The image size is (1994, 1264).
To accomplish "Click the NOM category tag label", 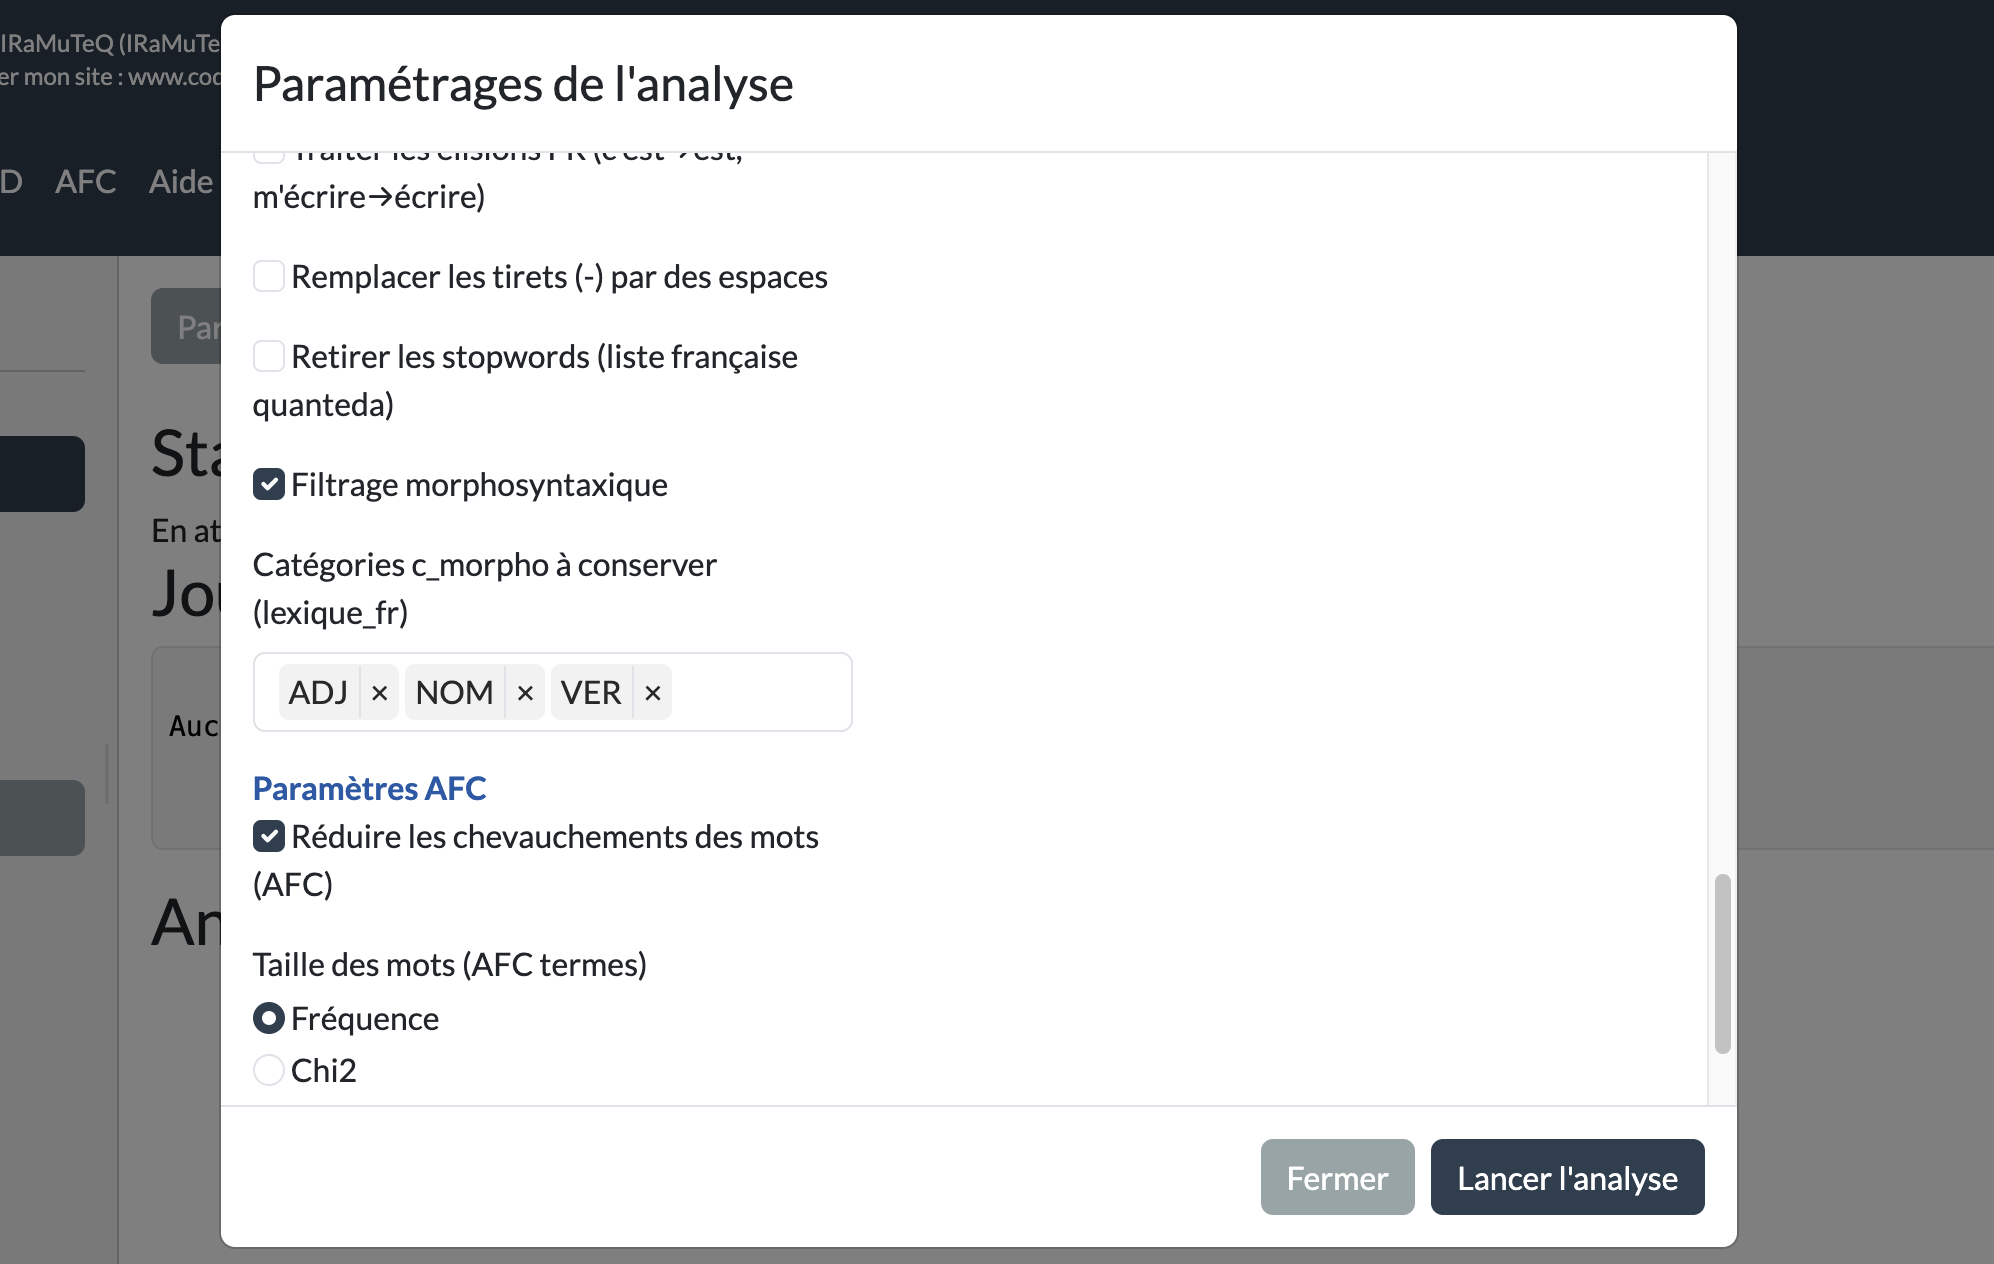I will pos(454,693).
